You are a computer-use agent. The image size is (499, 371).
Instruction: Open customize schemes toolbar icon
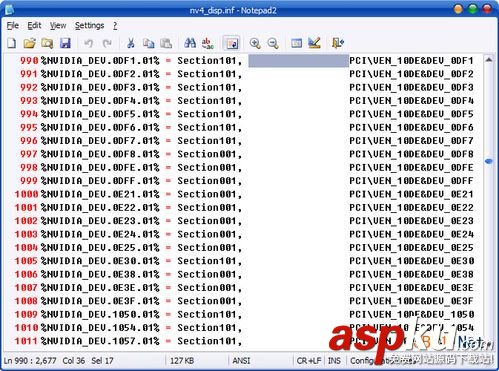click(x=314, y=43)
